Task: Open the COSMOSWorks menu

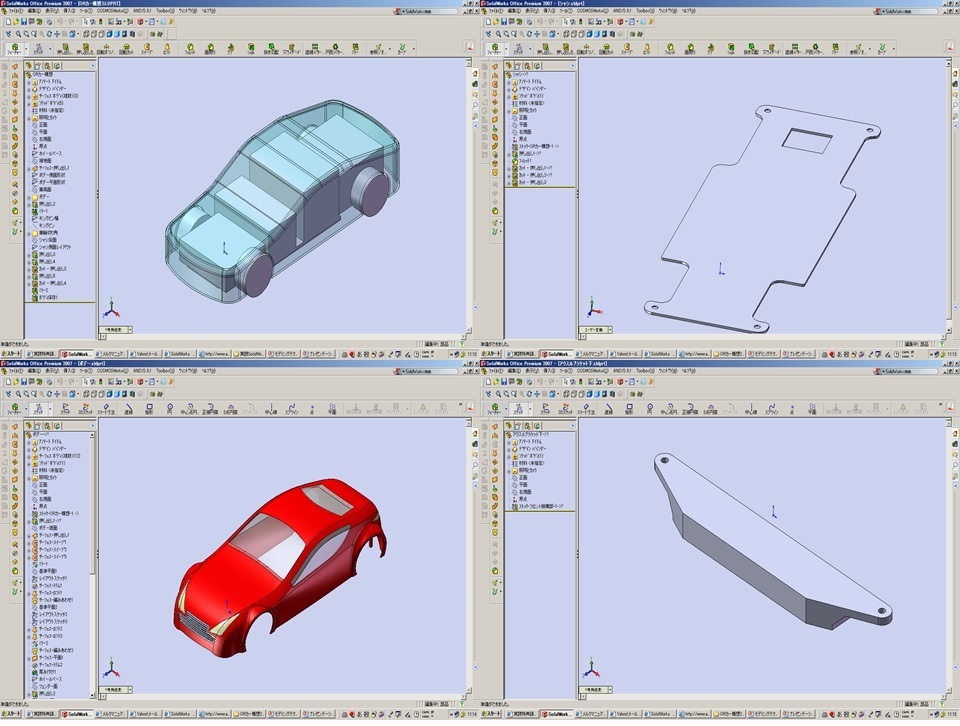Action: 115,13
